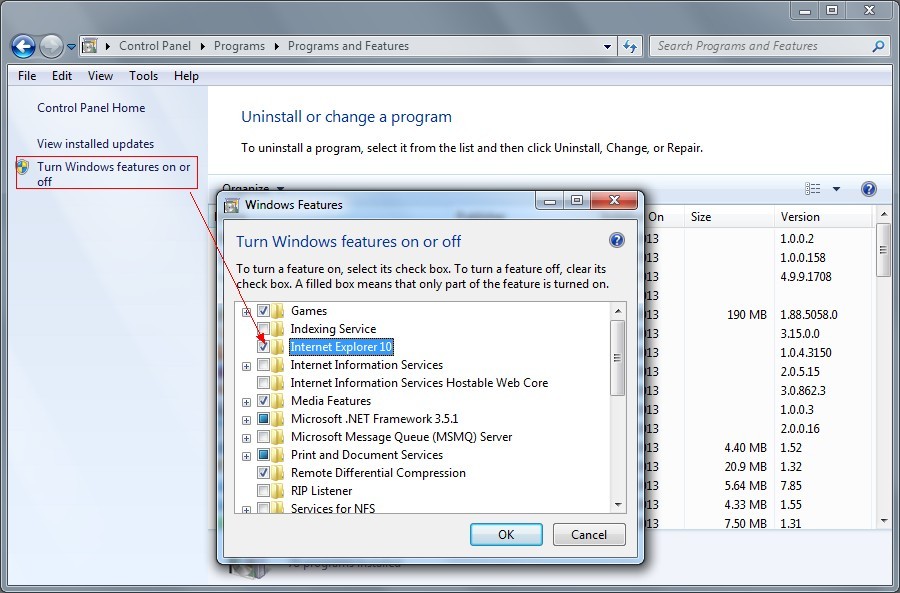
Task: Refresh the Programs and Features view
Action: (630, 46)
